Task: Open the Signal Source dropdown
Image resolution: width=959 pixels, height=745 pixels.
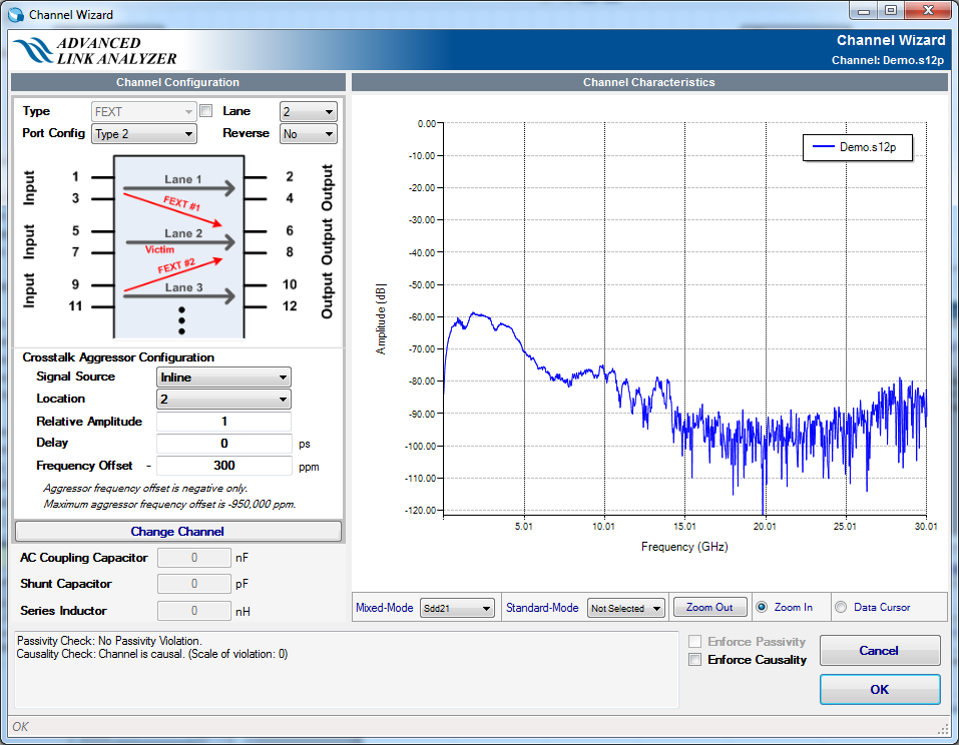Action: (224, 378)
